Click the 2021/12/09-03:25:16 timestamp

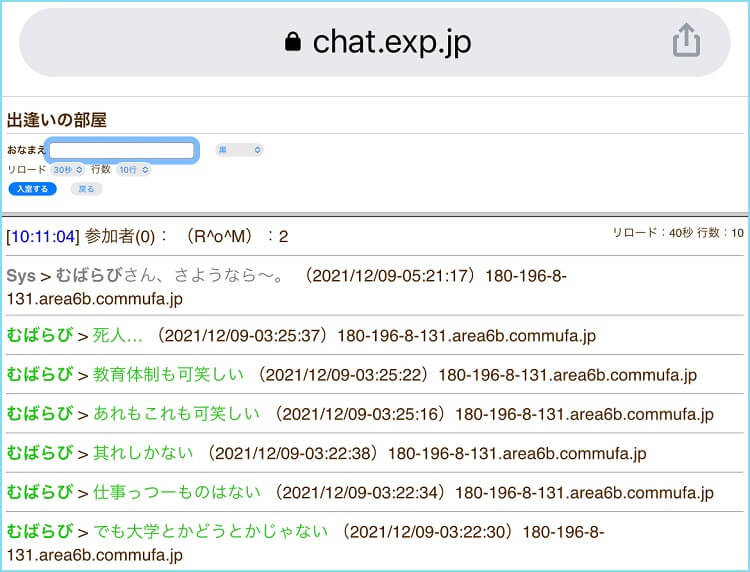coord(359,414)
